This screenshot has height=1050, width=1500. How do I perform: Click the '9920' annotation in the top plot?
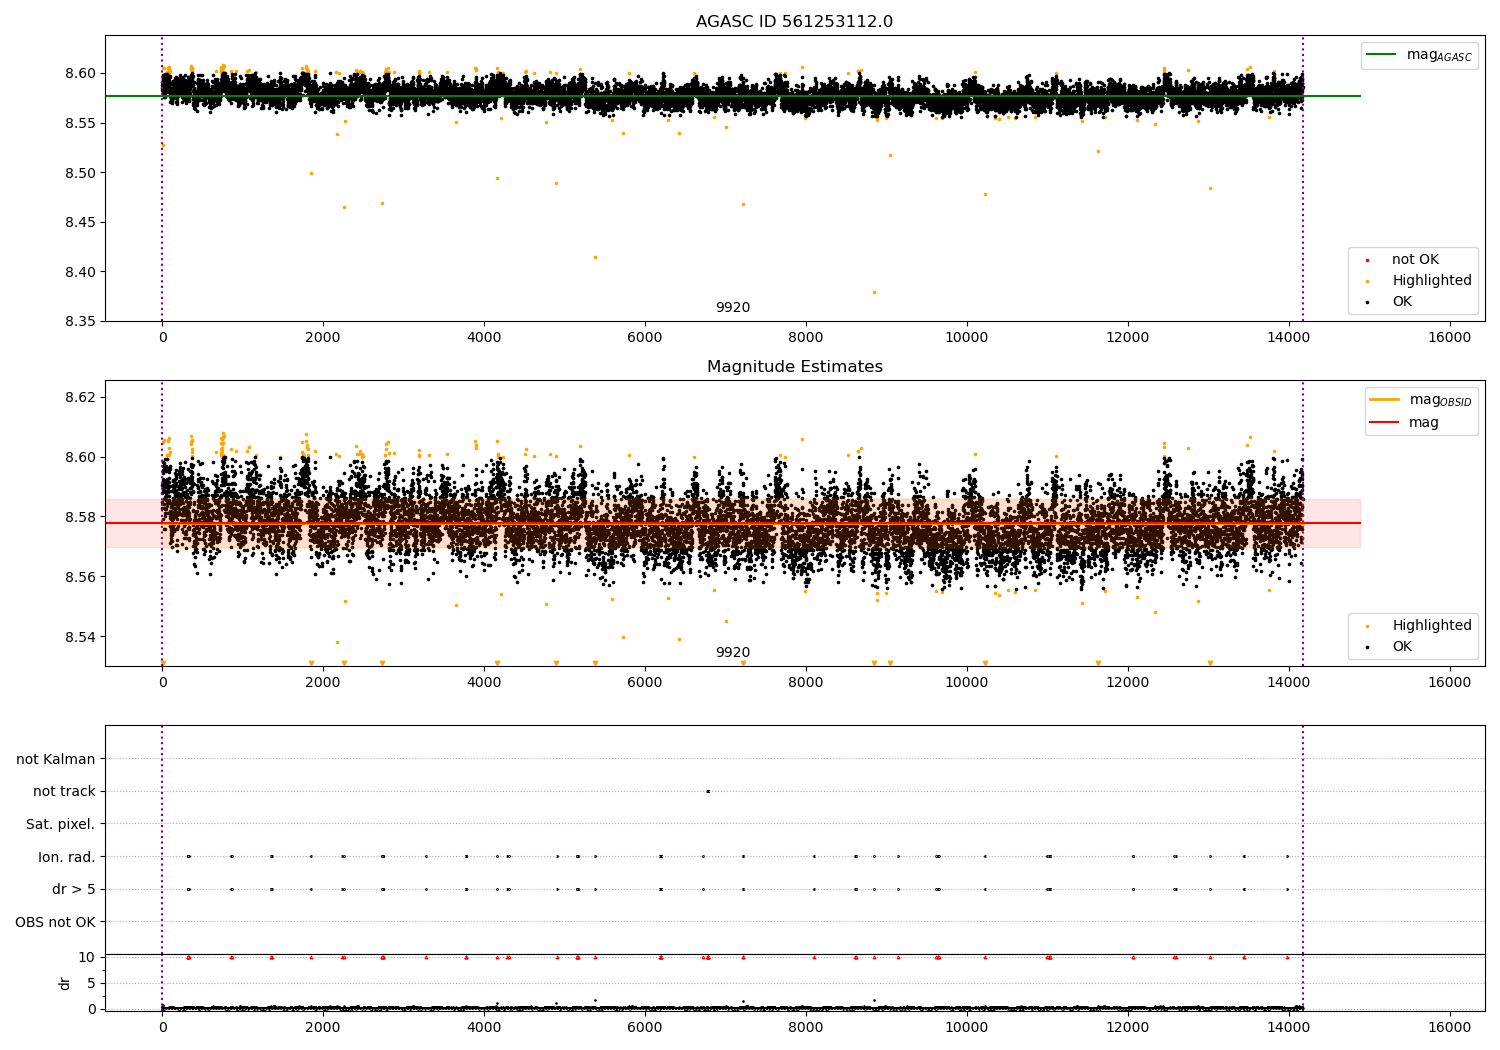[x=732, y=308]
